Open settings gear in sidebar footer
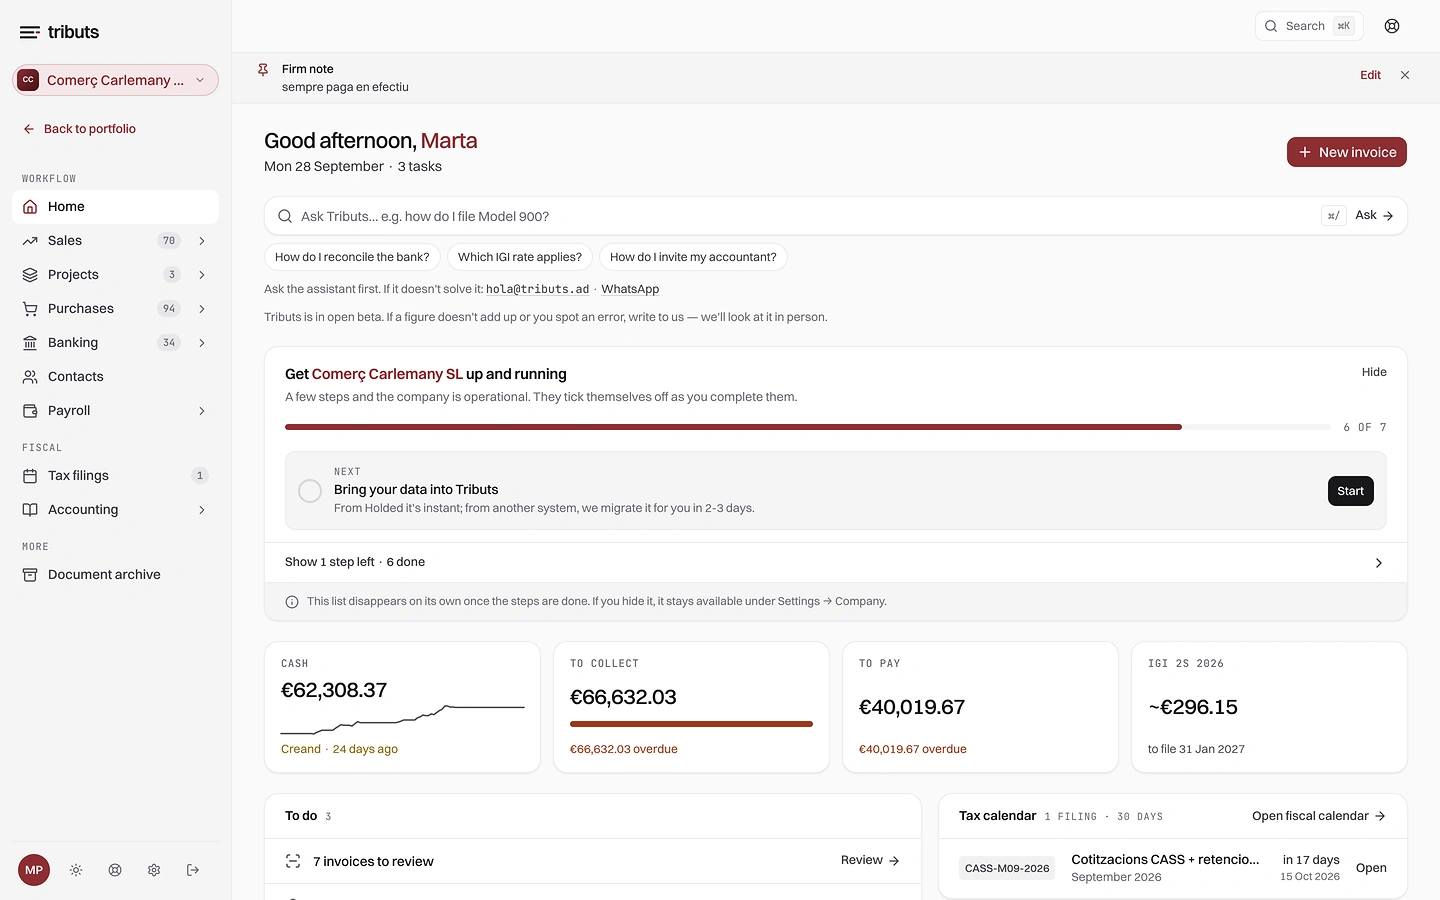The height and width of the screenshot is (900, 1440). [x=154, y=870]
